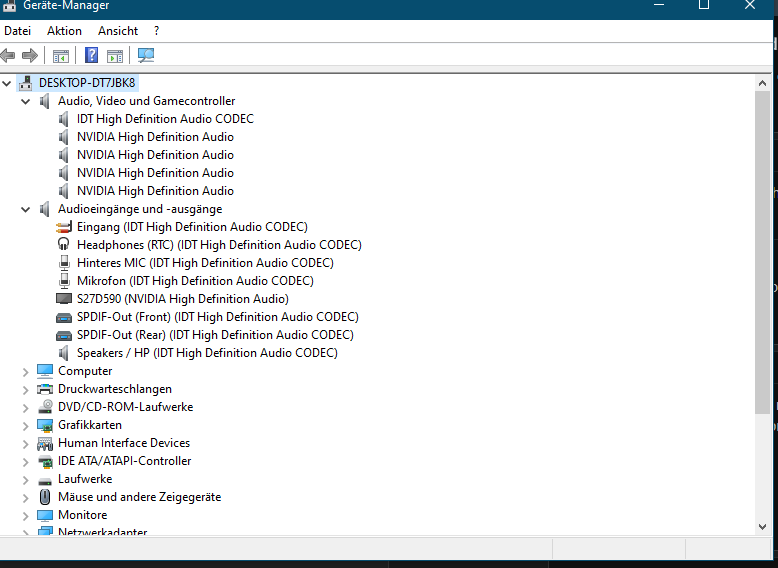Maximize the Geräte-Manager window
This screenshot has height=568, width=778.
[x=704, y=5]
